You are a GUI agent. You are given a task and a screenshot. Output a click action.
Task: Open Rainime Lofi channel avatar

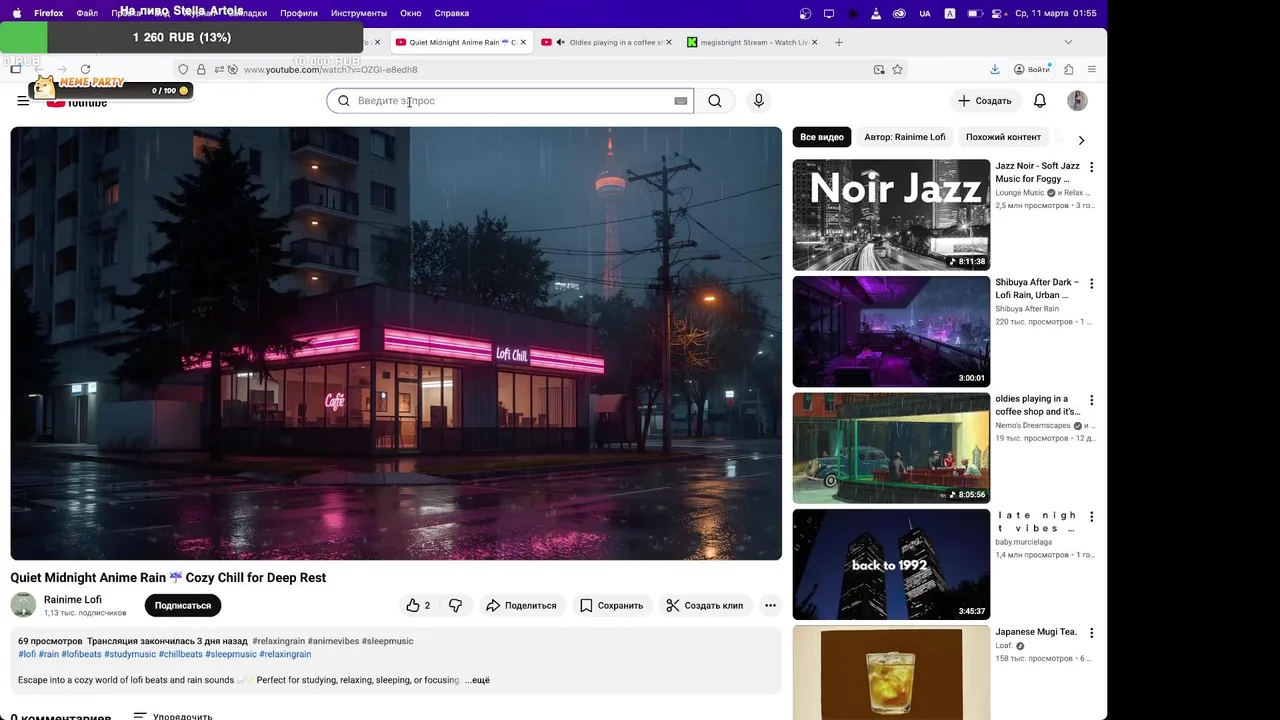pyautogui.click(x=23, y=605)
